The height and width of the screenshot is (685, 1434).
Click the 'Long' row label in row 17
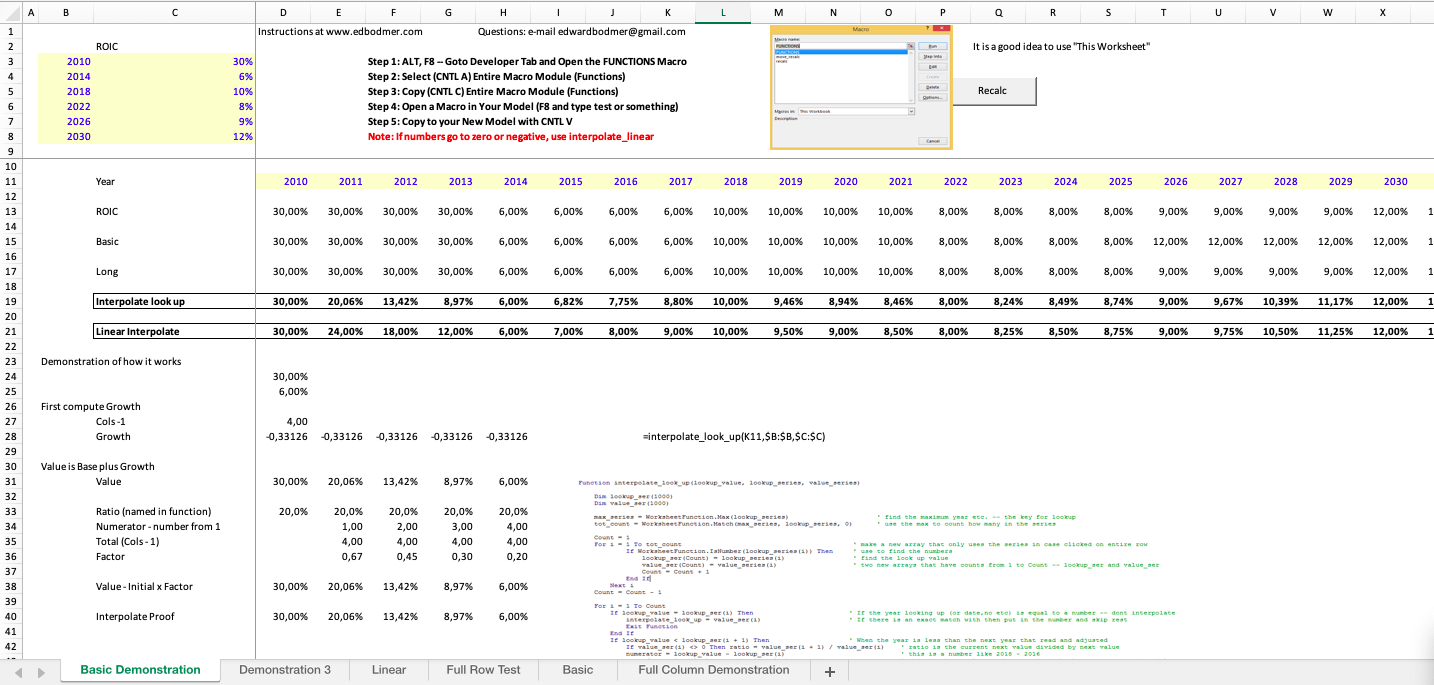point(106,271)
